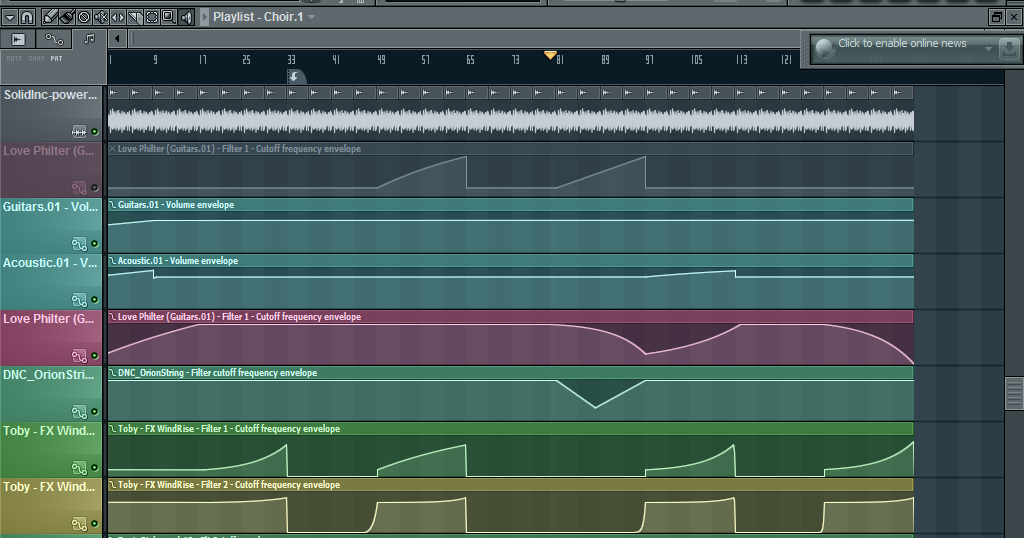The width and height of the screenshot is (1024, 538).
Task: Click the SolidInc-power audio waveform clip
Action: [511, 121]
